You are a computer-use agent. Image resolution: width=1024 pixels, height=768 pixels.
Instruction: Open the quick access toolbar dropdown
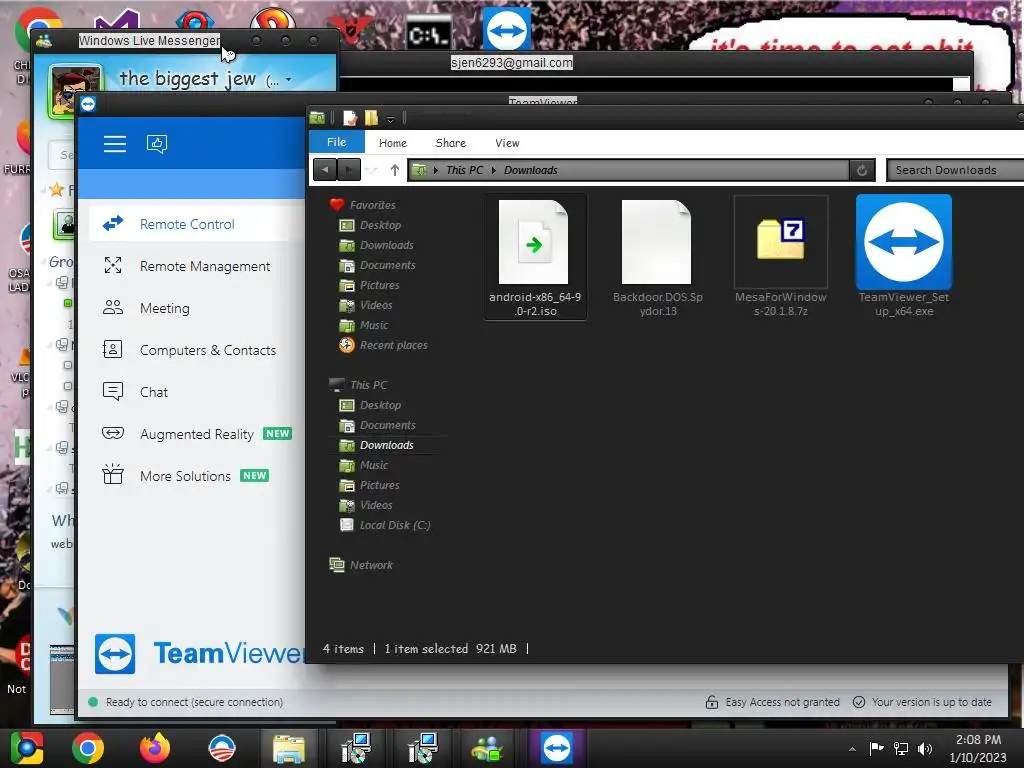pos(391,119)
